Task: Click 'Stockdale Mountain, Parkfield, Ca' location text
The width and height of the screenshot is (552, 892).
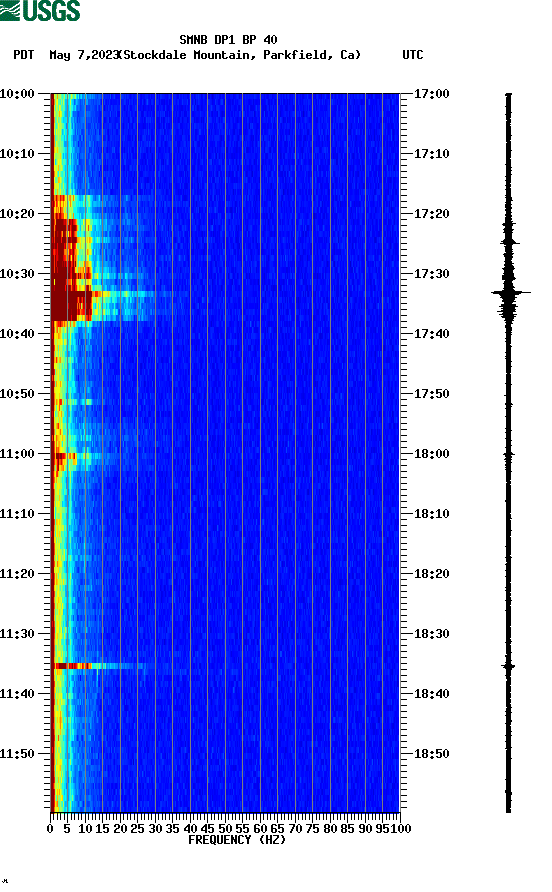Action: pos(242,55)
